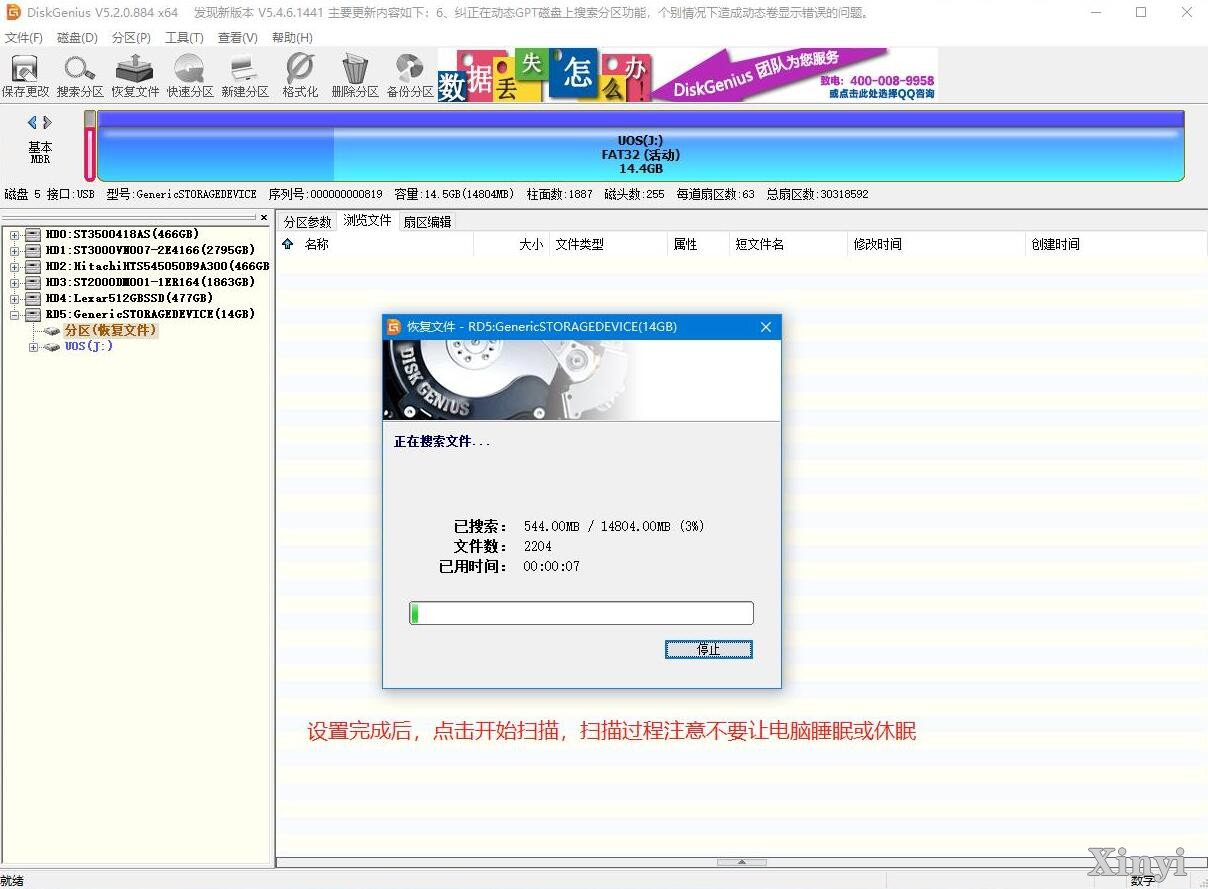
Task: Open the 分区(P) menu
Action: pyautogui.click(x=131, y=38)
